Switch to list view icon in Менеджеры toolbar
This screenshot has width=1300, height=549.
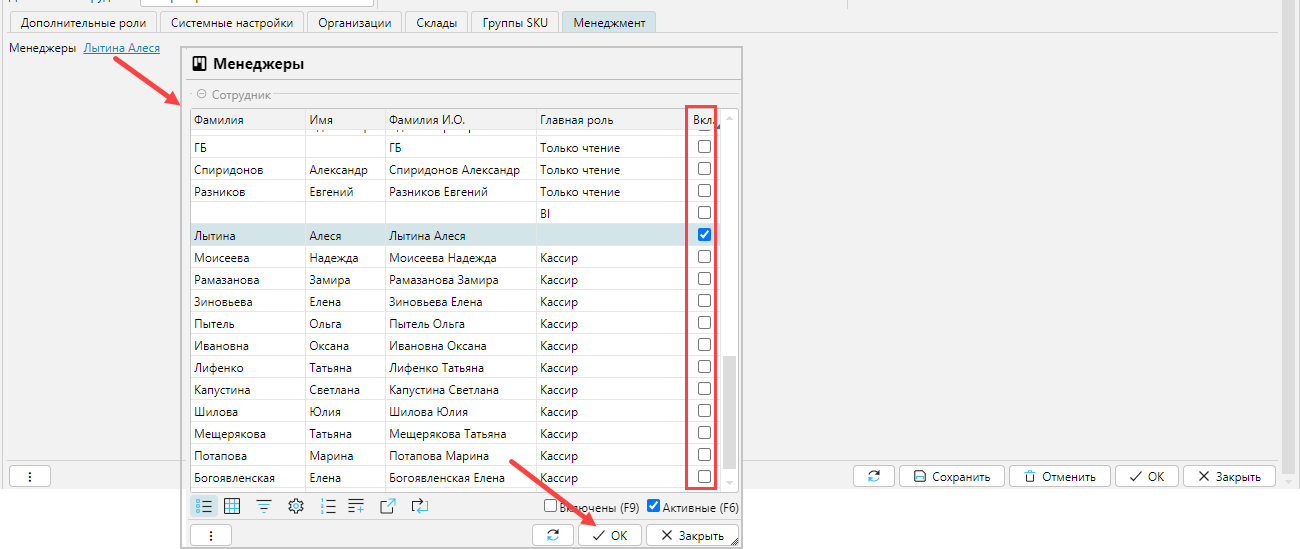(x=203, y=506)
